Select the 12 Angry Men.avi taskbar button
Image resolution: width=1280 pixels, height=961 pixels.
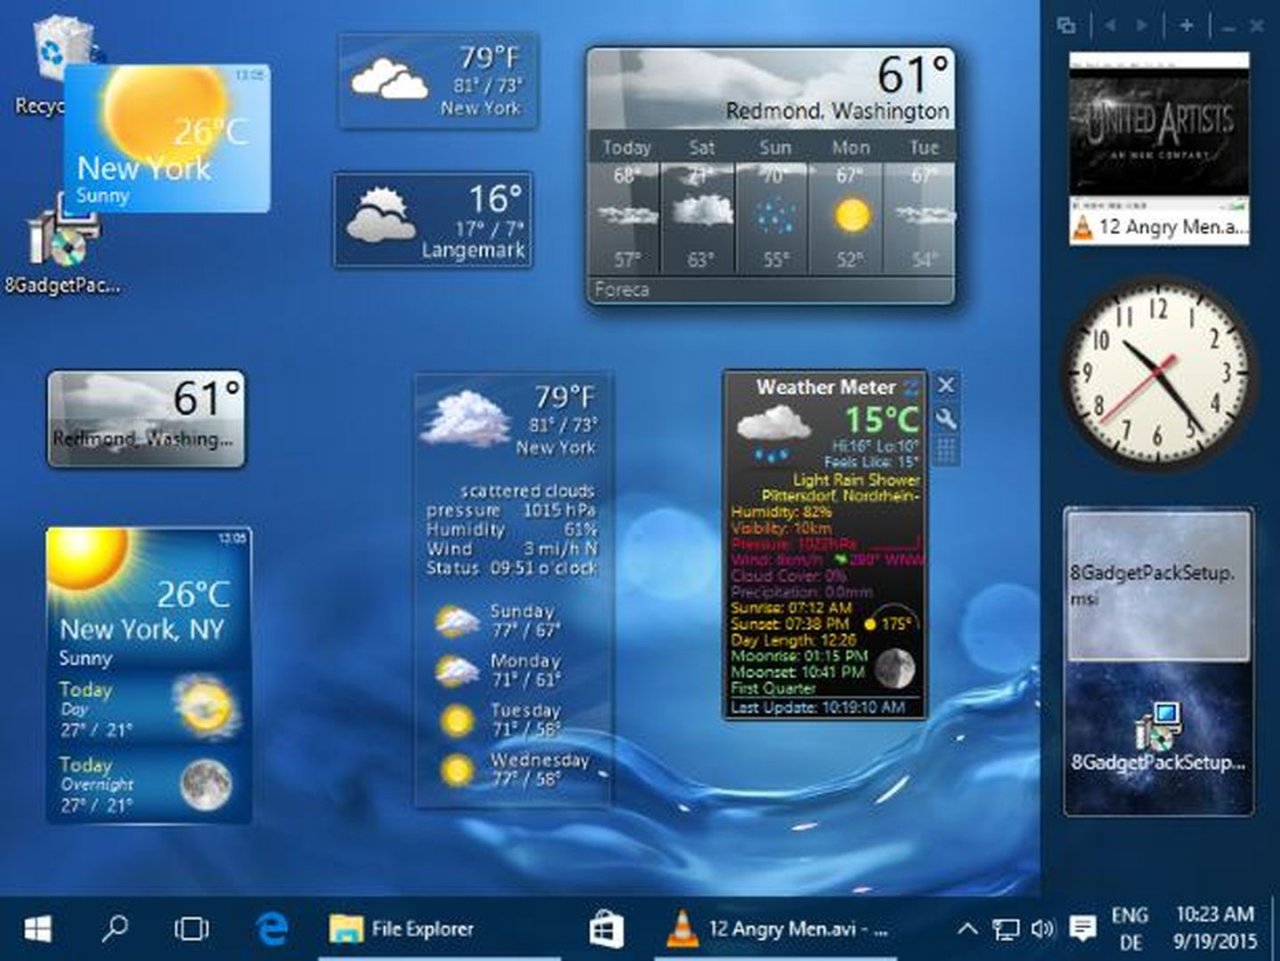(777, 929)
